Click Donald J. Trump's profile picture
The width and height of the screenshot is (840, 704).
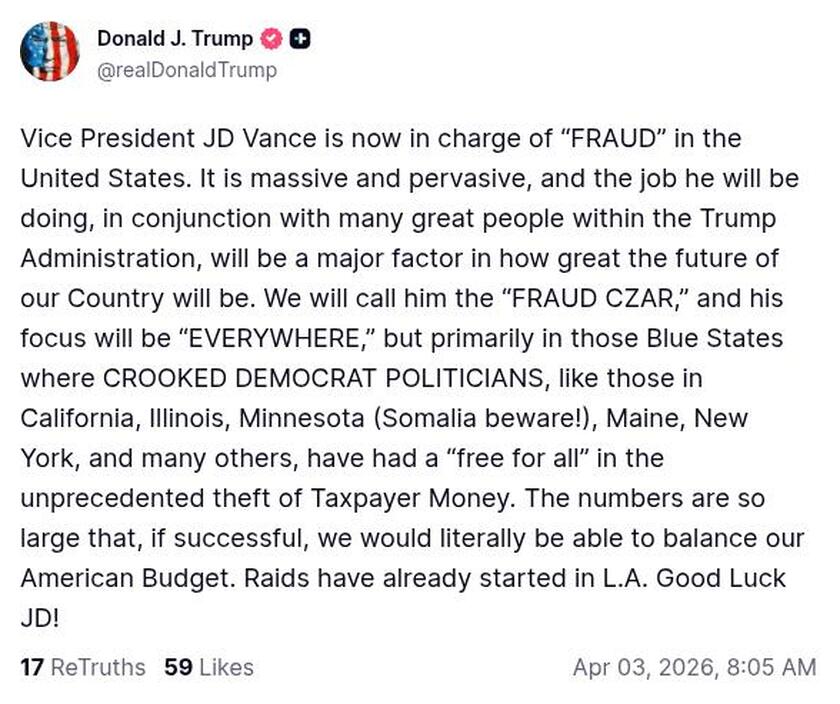(50, 52)
